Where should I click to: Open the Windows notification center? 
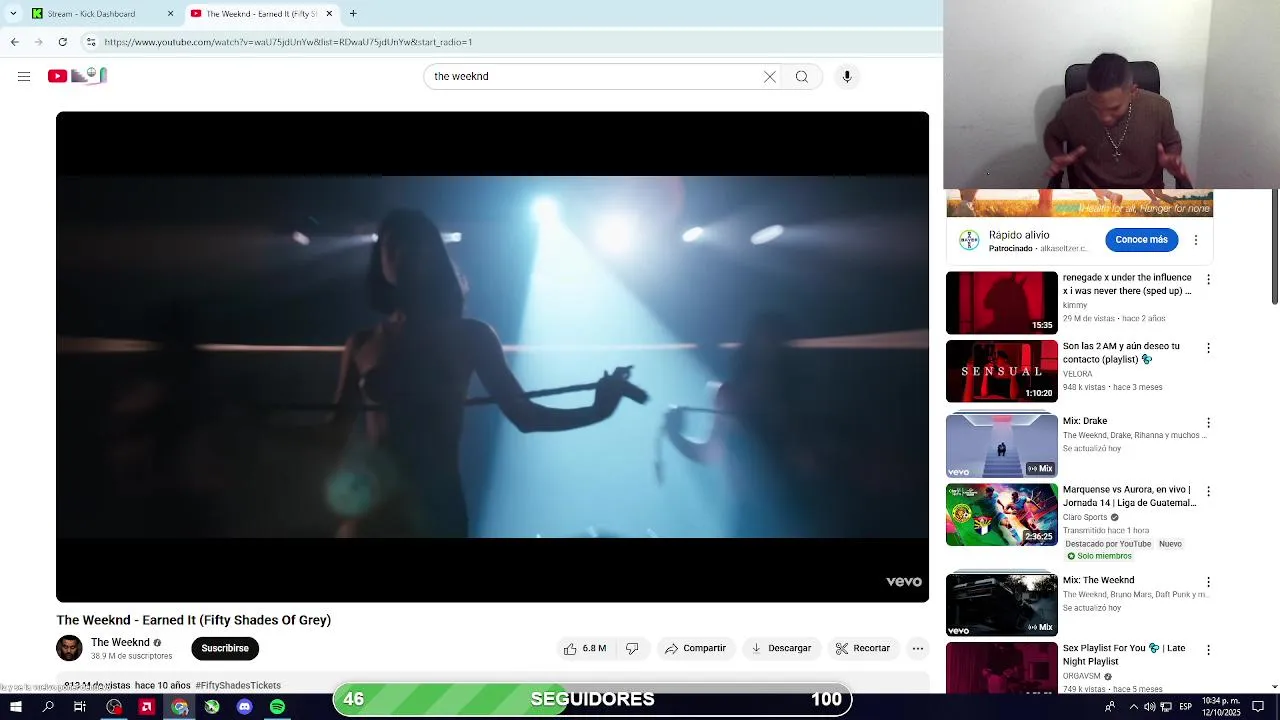(1258, 707)
